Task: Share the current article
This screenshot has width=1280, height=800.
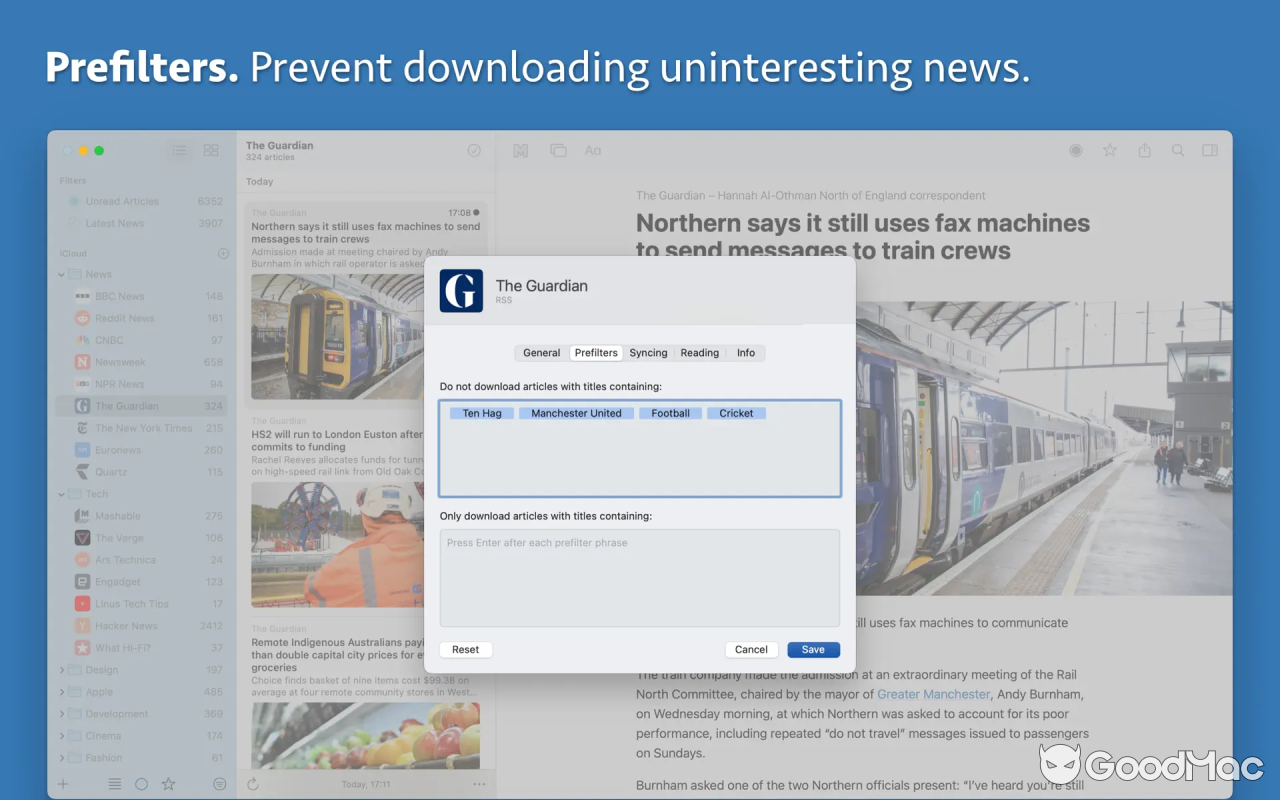Action: 1144,150
